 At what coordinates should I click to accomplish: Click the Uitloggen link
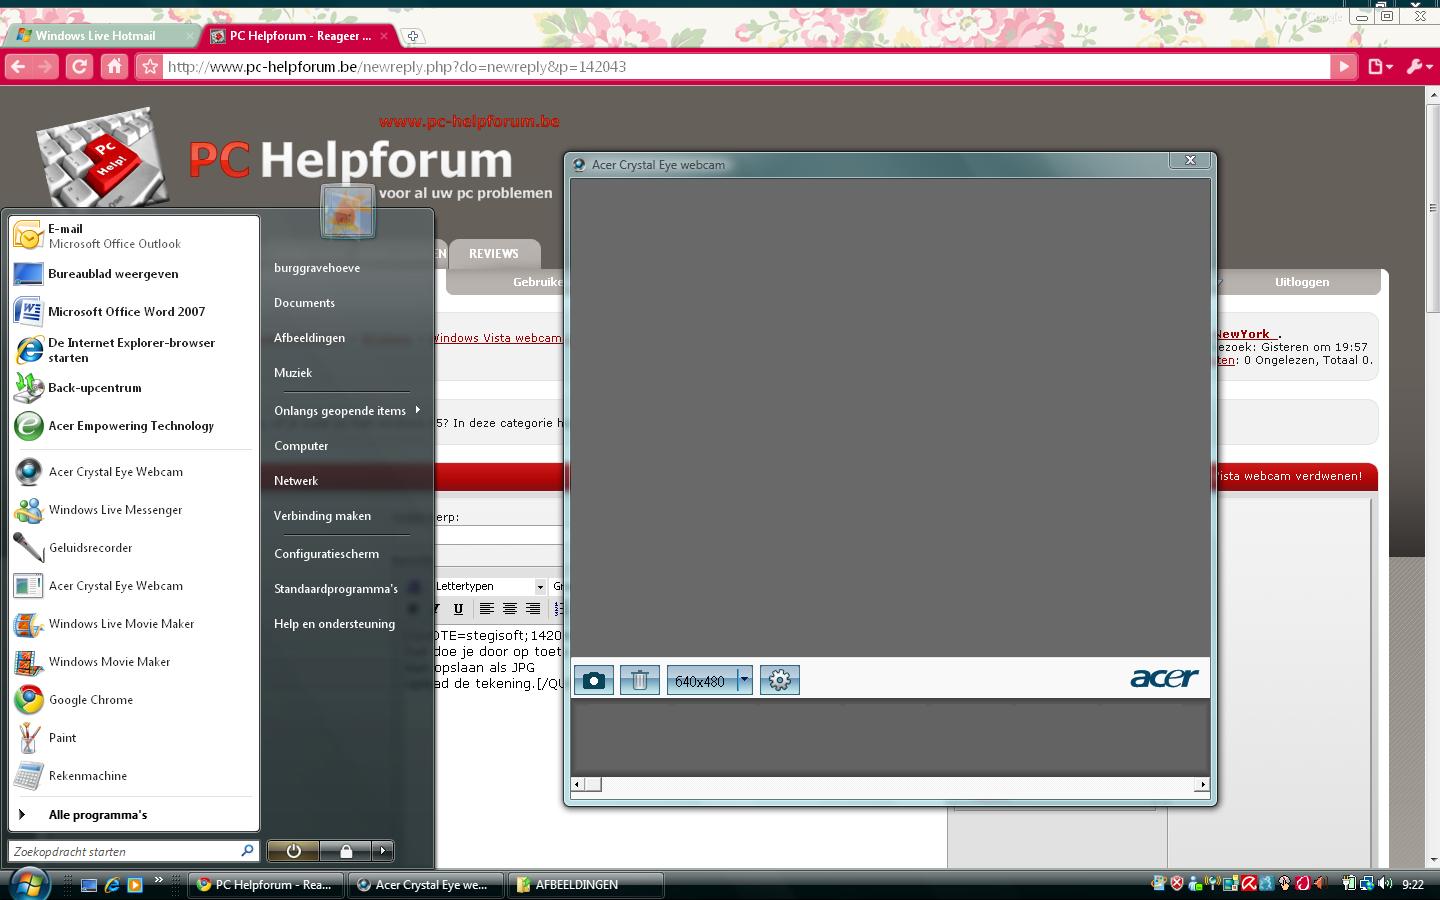1302,282
